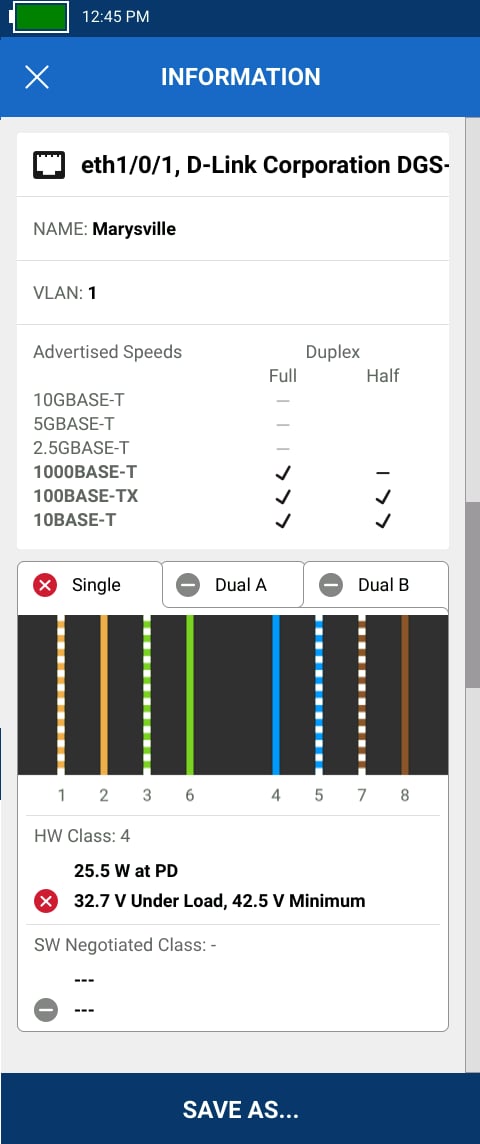Tap the Ethernet port icon beside eth1/0/1
480x1144 pixels.
[49, 165]
